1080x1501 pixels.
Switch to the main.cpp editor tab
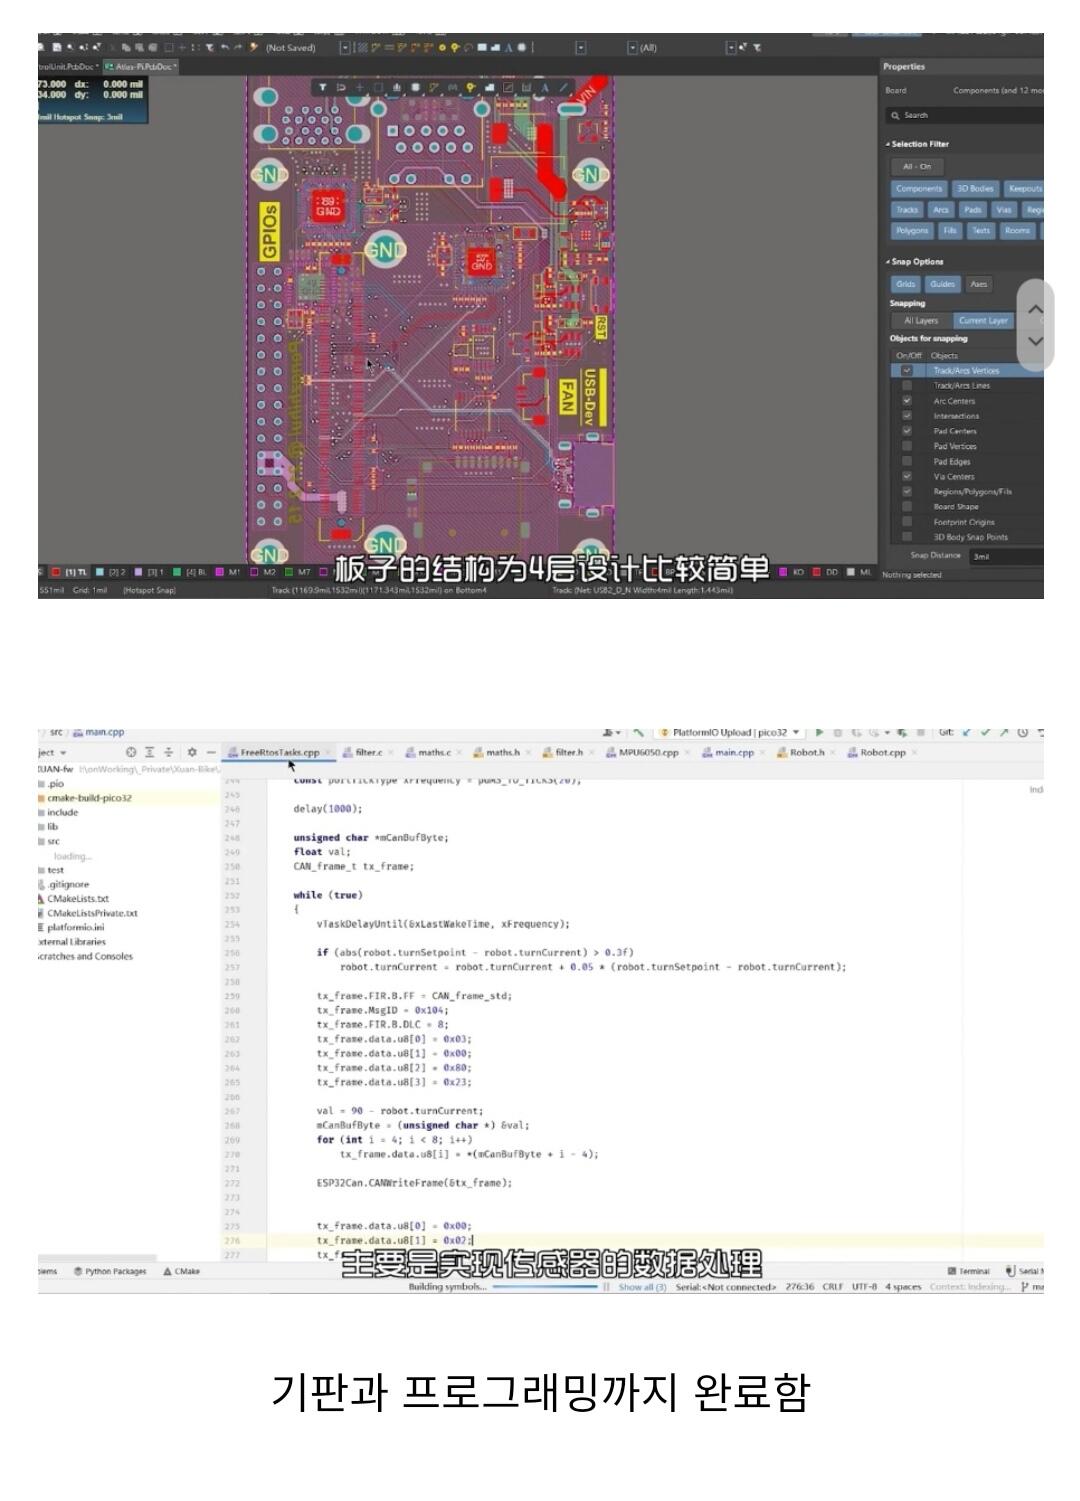[x=733, y=753]
